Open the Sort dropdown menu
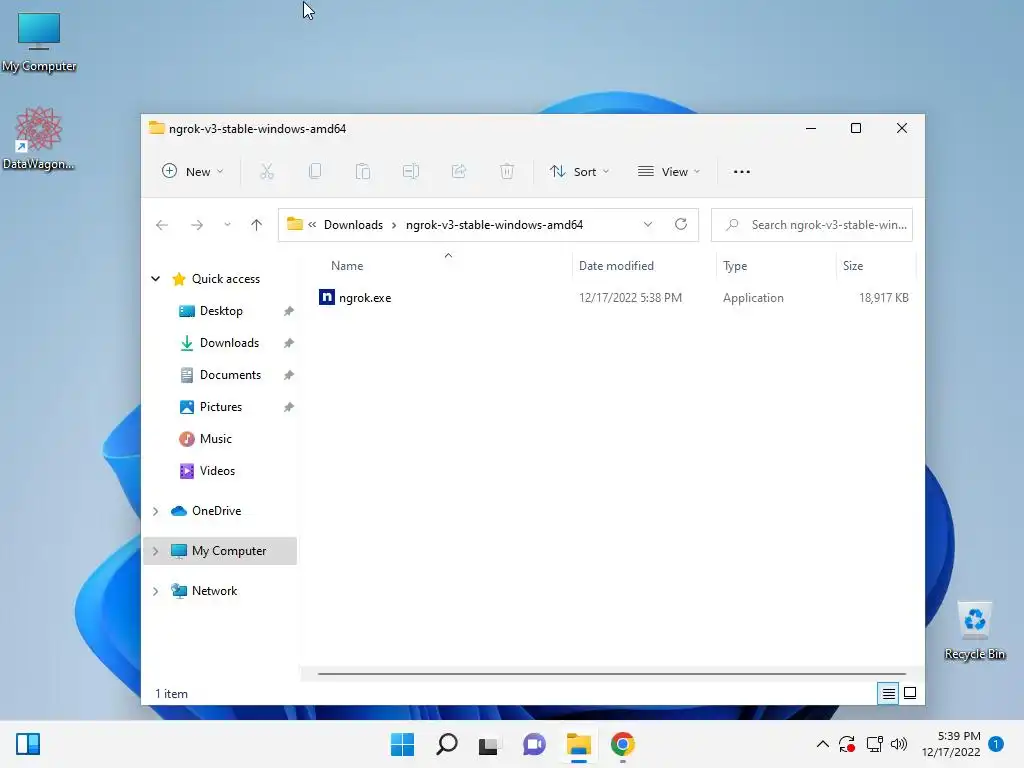The height and width of the screenshot is (768, 1024). tap(579, 172)
